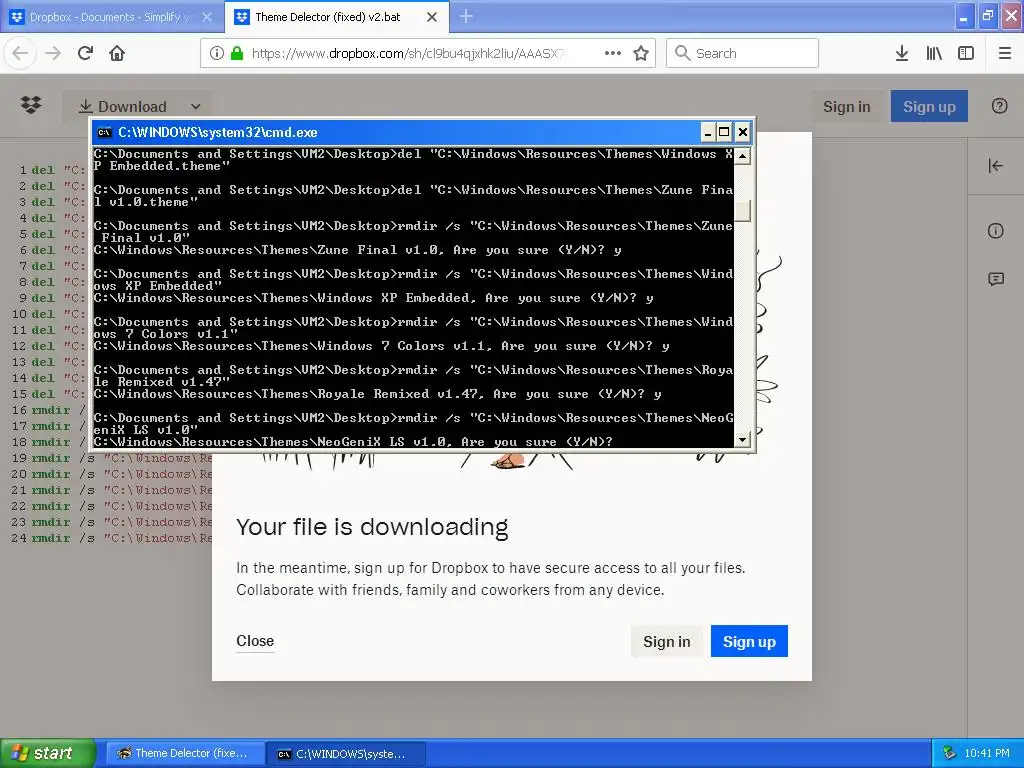
Task: Open Firefox hamburger menu
Action: pos(1005,53)
